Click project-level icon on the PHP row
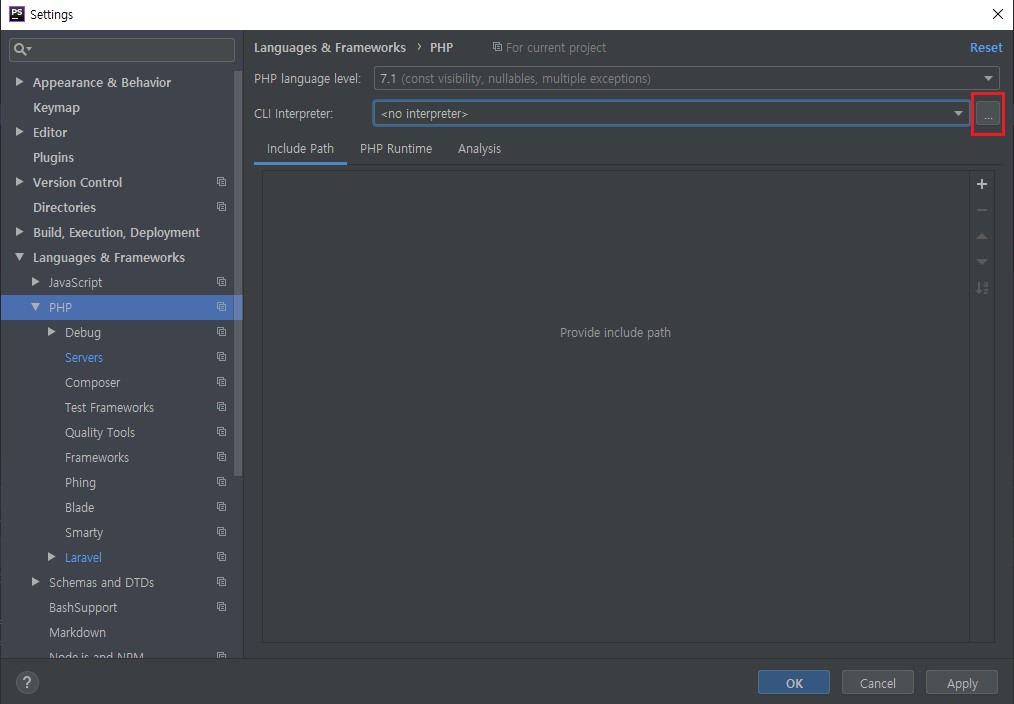1014x704 pixels. pyautogui.click(x=221, y=307)
